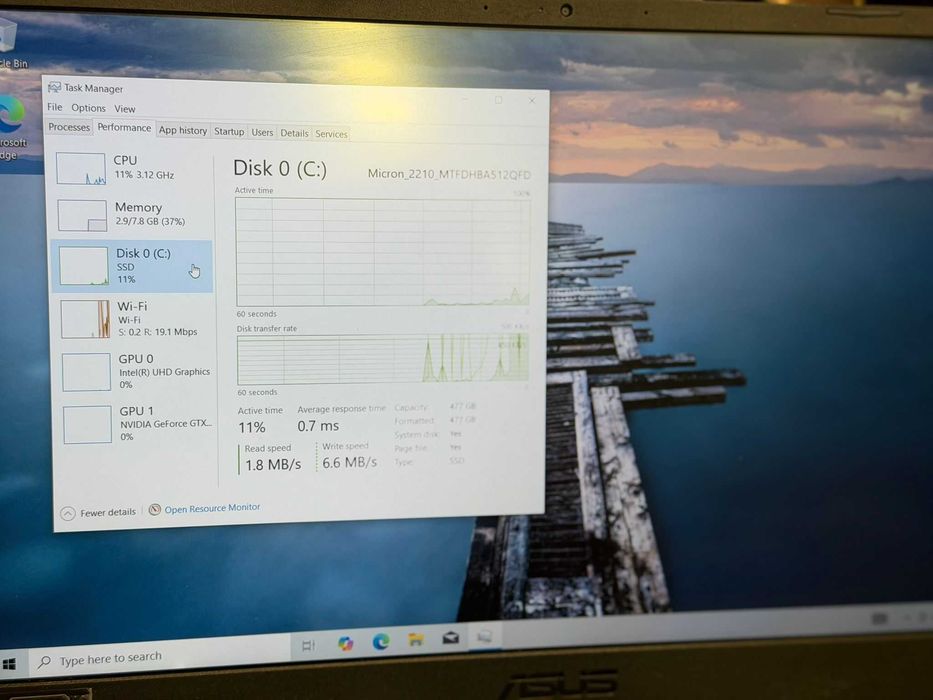Click the 'Disk 0 (C:)' heading

pyautogui.click(x=280, y=168)
